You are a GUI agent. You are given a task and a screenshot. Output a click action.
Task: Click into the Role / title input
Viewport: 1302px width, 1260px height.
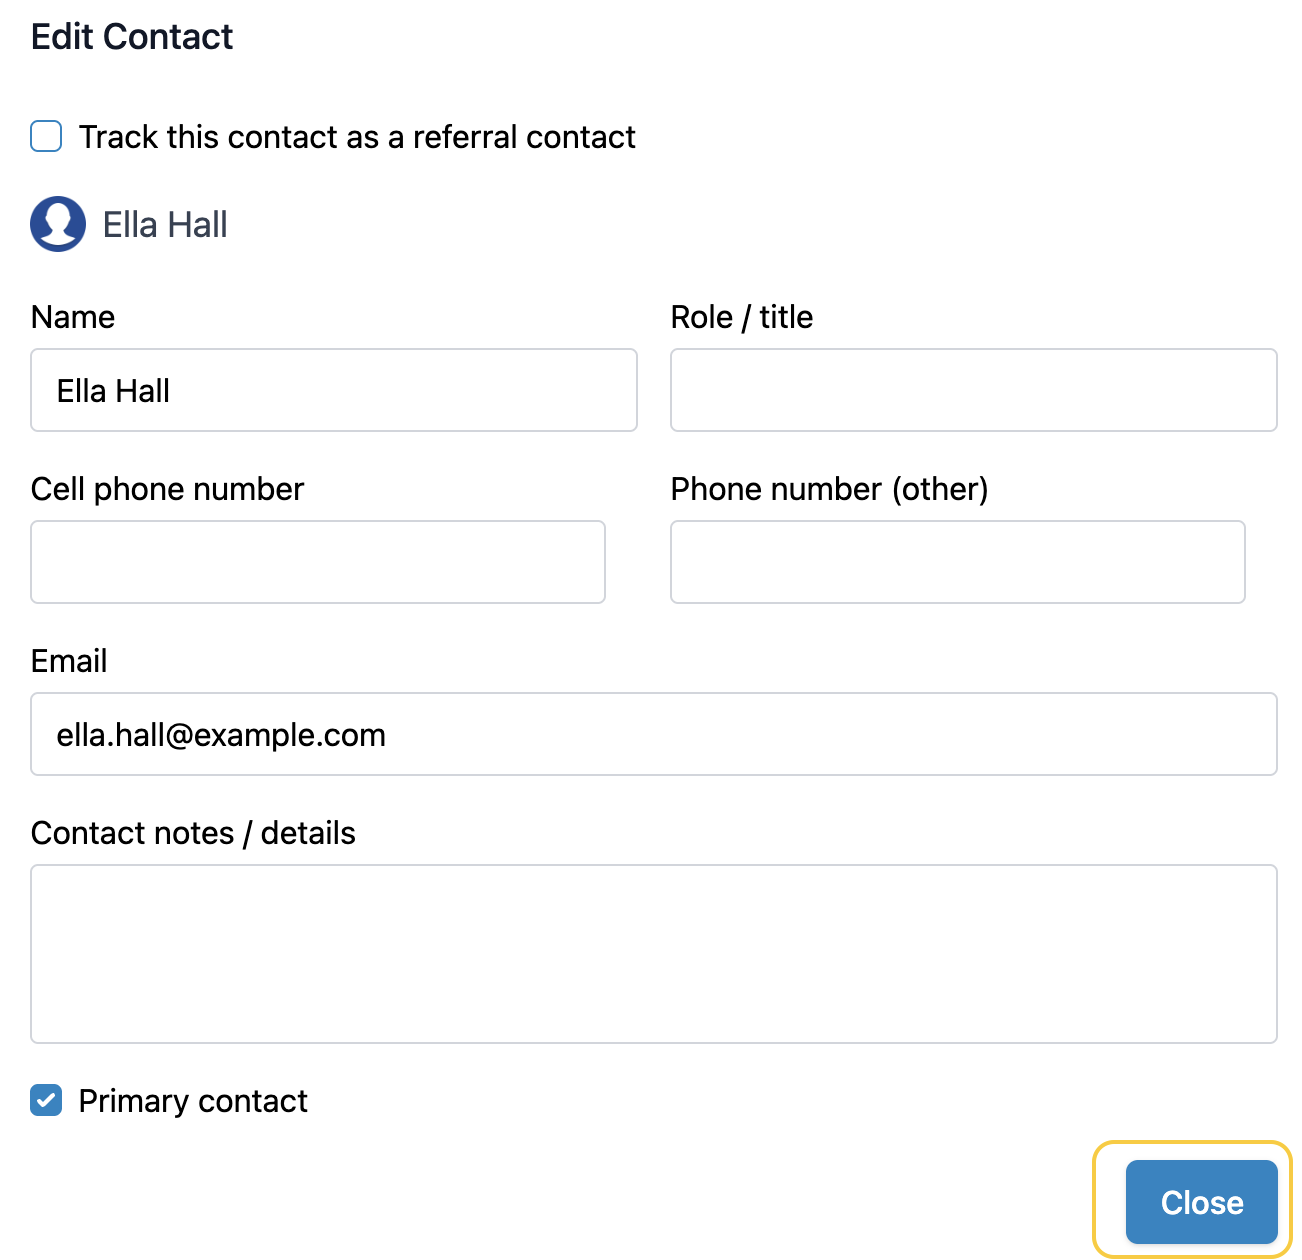pos(973,390)
